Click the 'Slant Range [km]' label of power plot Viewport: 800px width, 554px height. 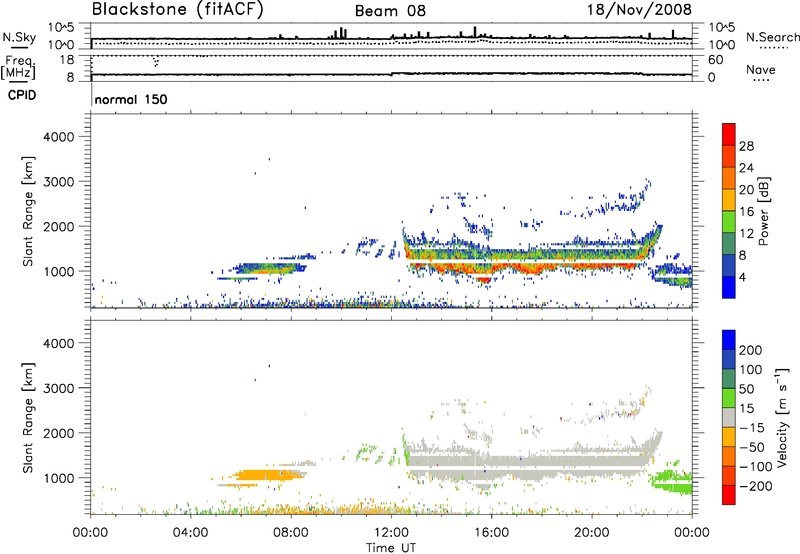tap(28, 211)
